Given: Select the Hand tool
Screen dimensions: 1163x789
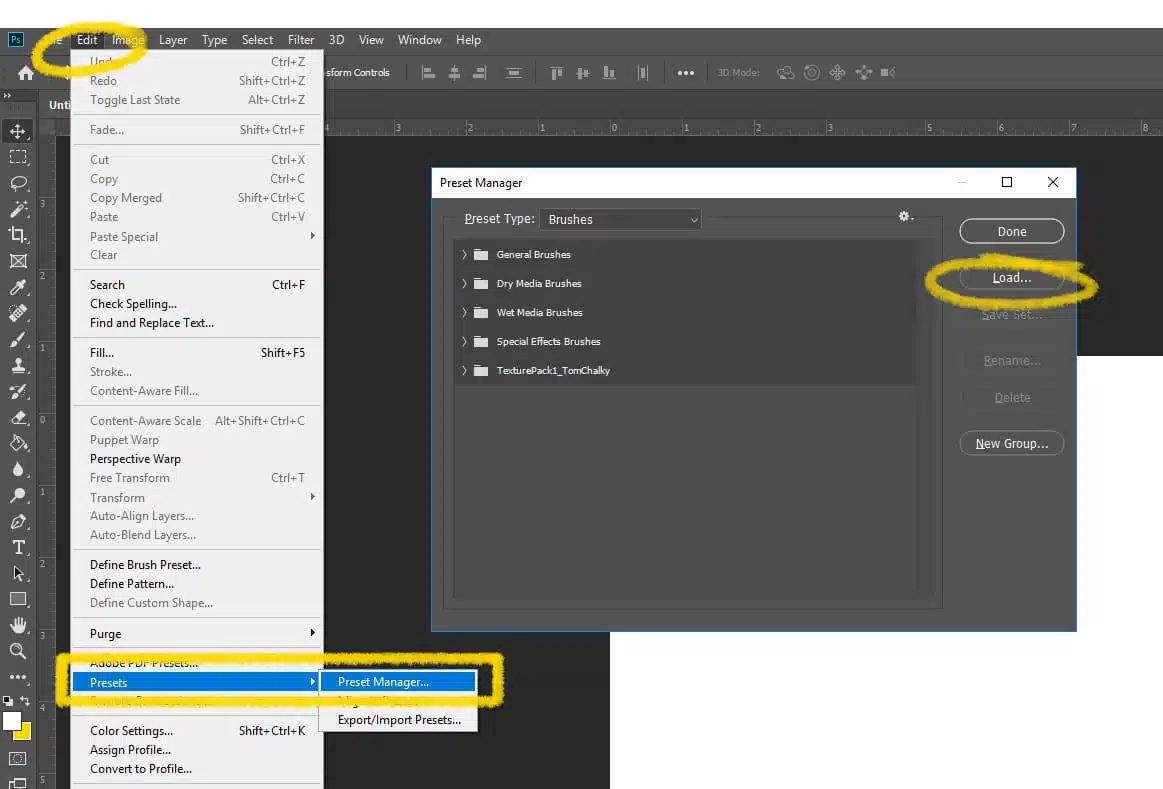Looking at the screenshot, I should point(18,625).
